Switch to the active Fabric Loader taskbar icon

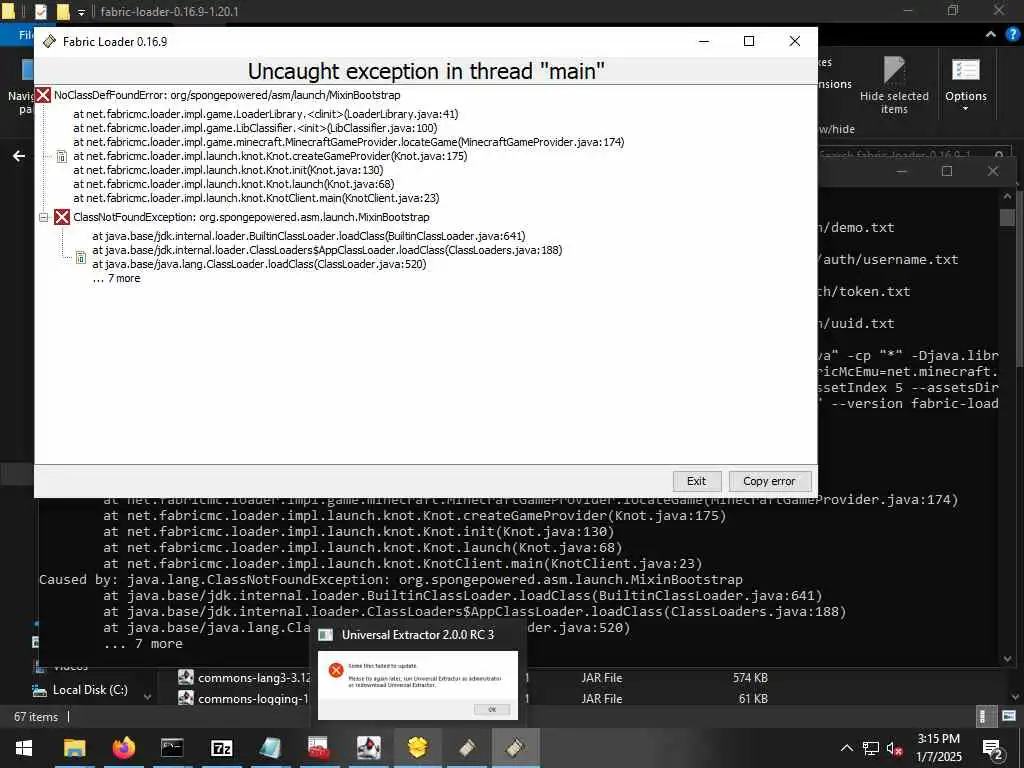[x=515, y=748]
